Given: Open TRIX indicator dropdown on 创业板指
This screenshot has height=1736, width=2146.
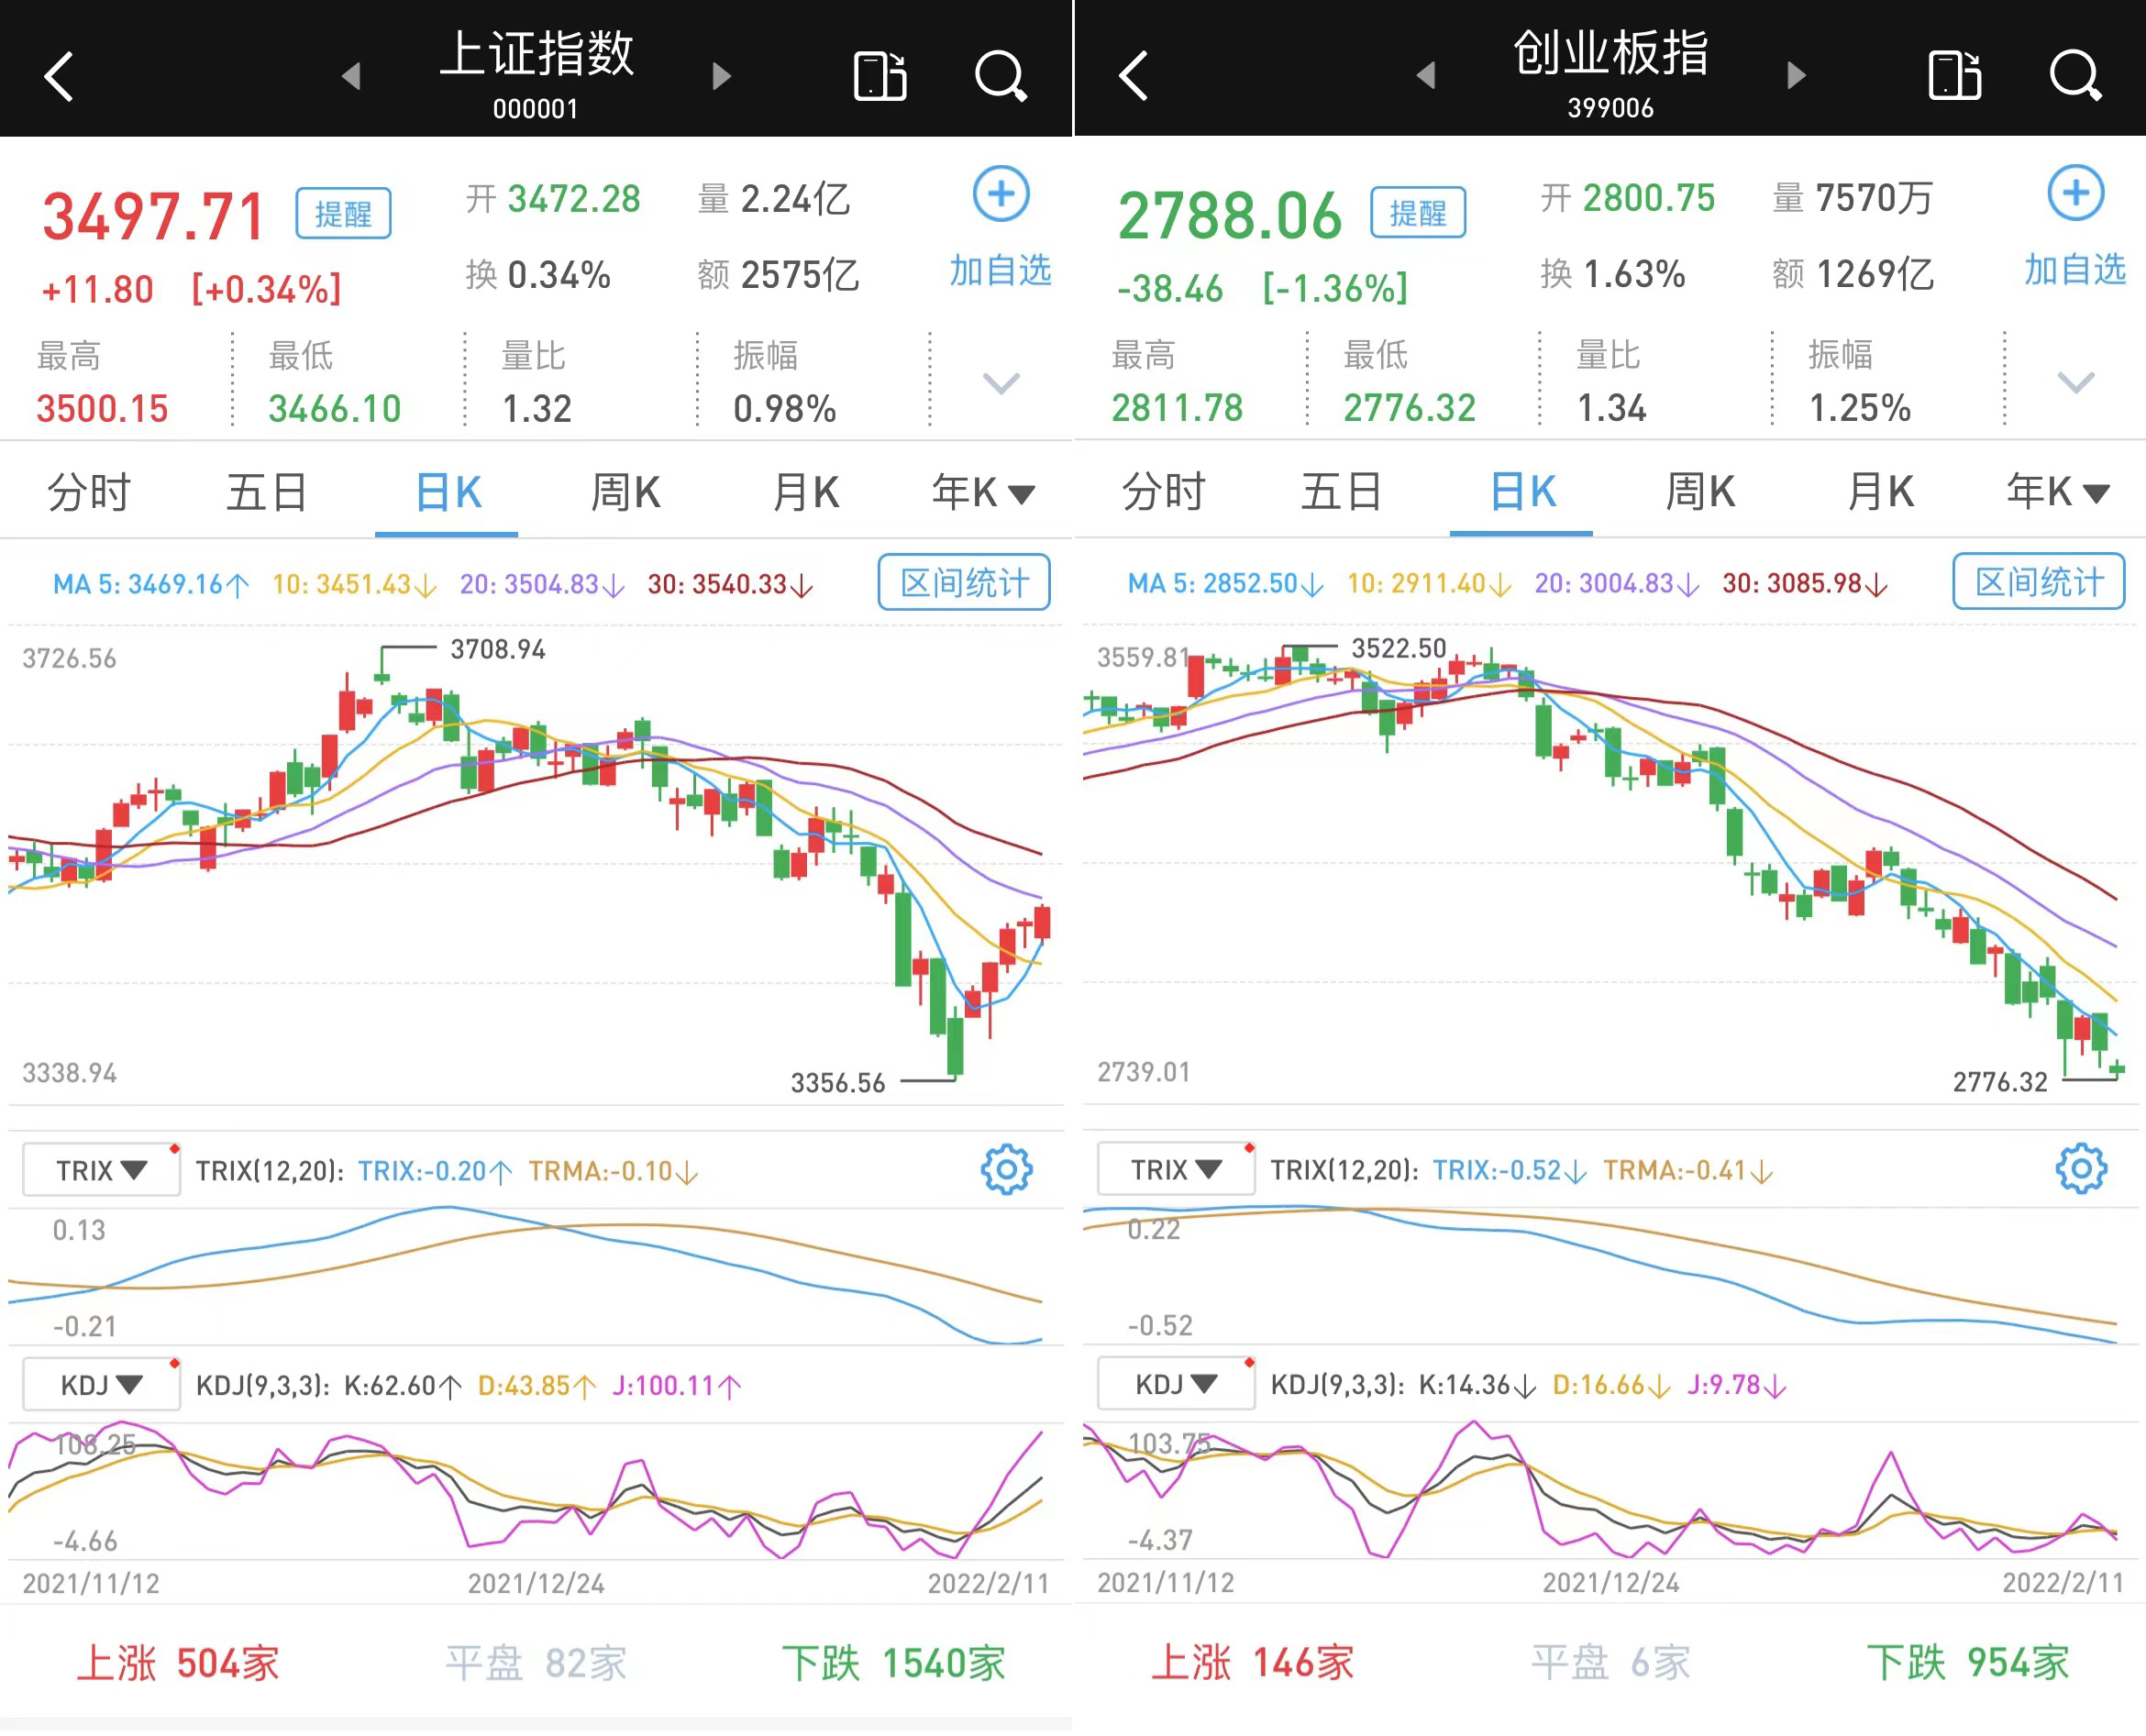Looking at the screenshot, I should [1175, 1169].
